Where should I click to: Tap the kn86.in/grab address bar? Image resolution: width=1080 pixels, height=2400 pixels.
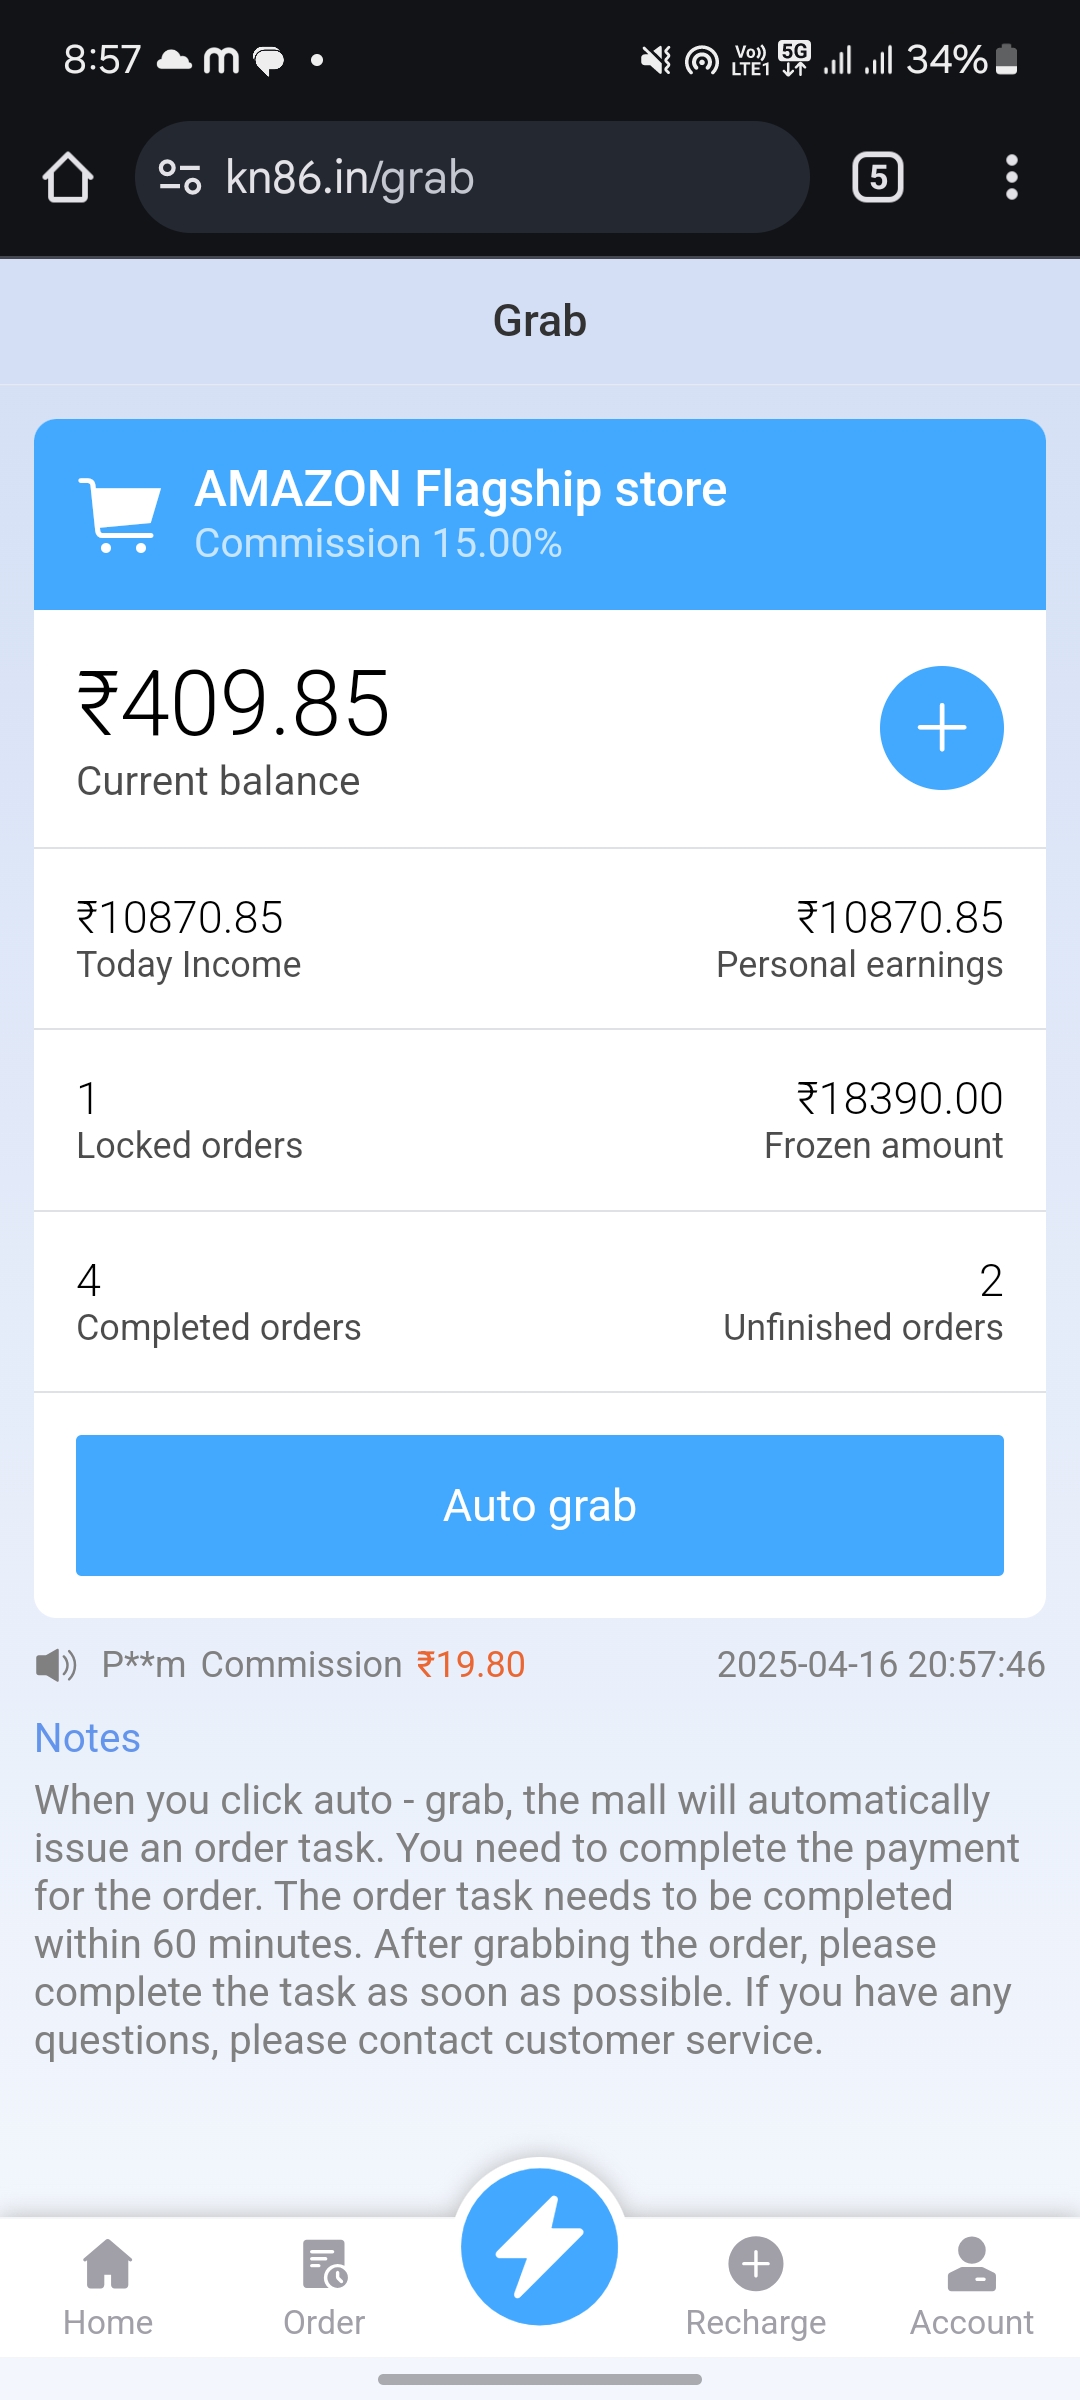click(470, 178)
